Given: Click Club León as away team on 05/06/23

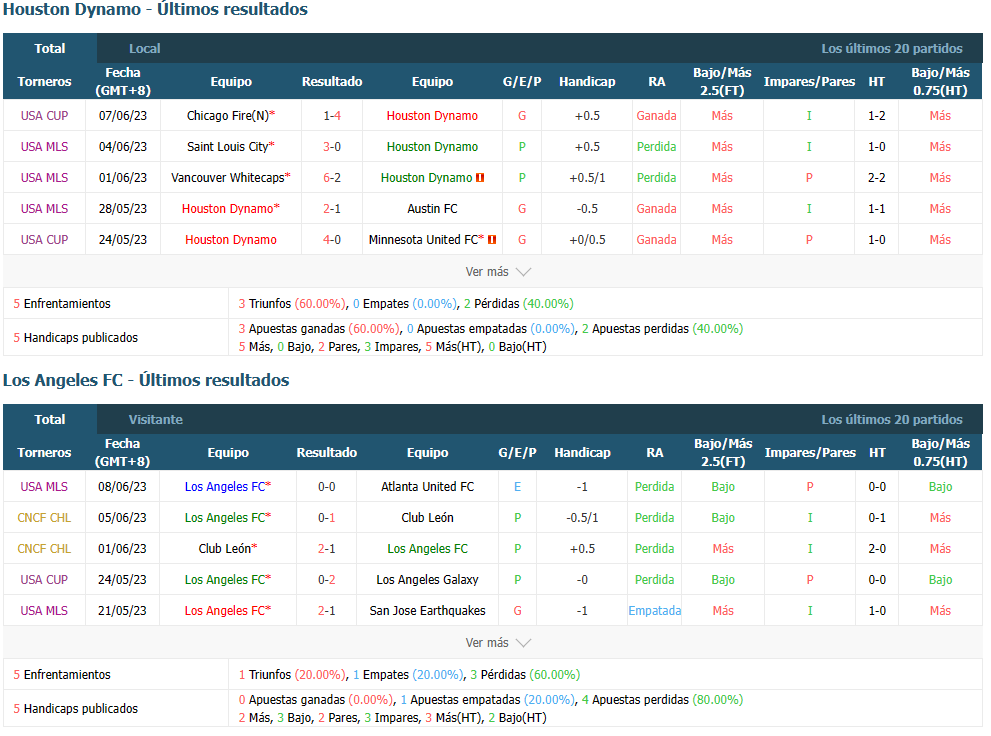Looking at the screenshot, I should point(427,517).
